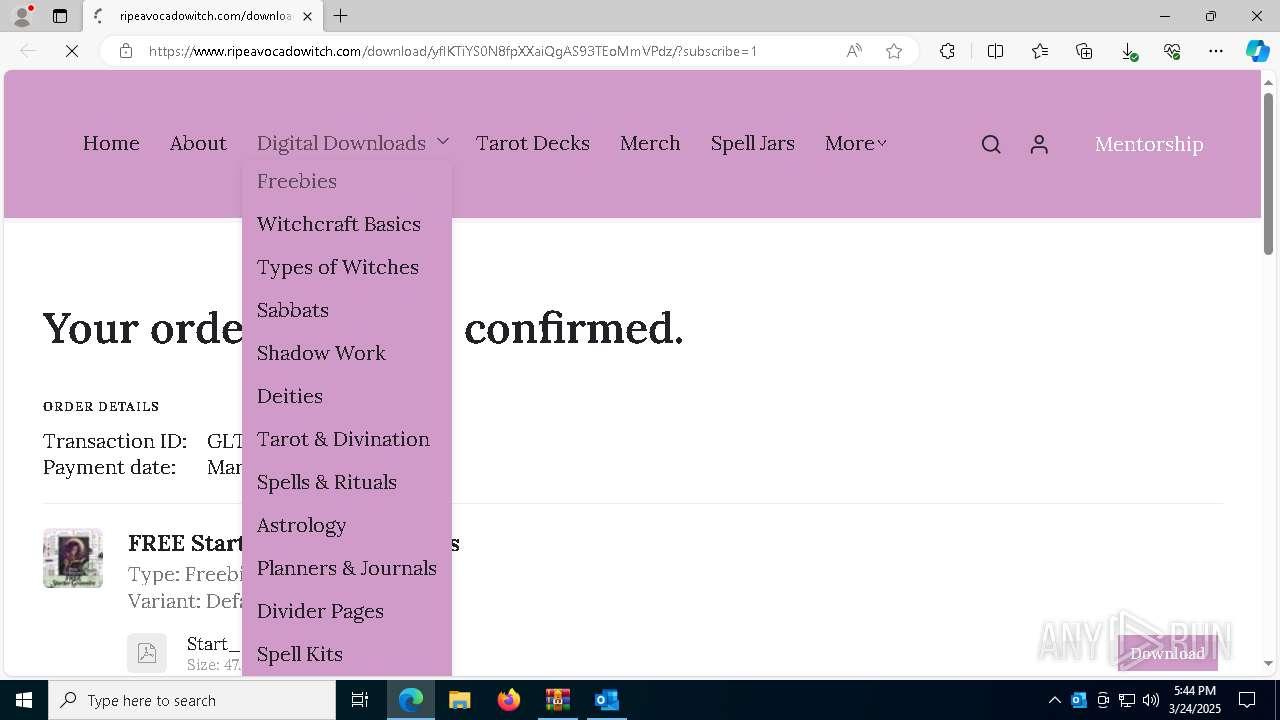Launch Copilot from the toolbar
Viewport: 1280px width, 720px height.
click(1257, 51)
